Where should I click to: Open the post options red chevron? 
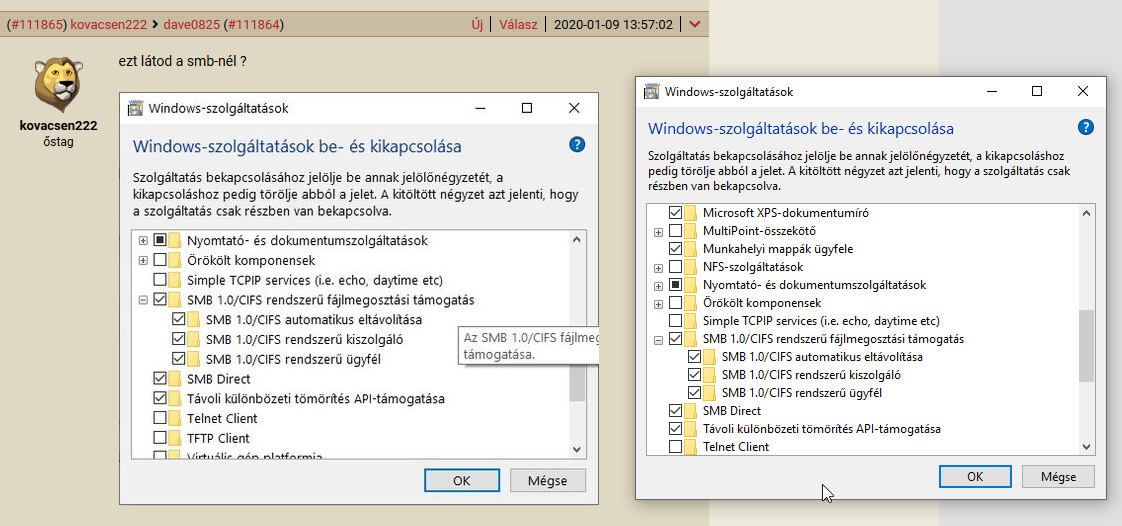694,24
